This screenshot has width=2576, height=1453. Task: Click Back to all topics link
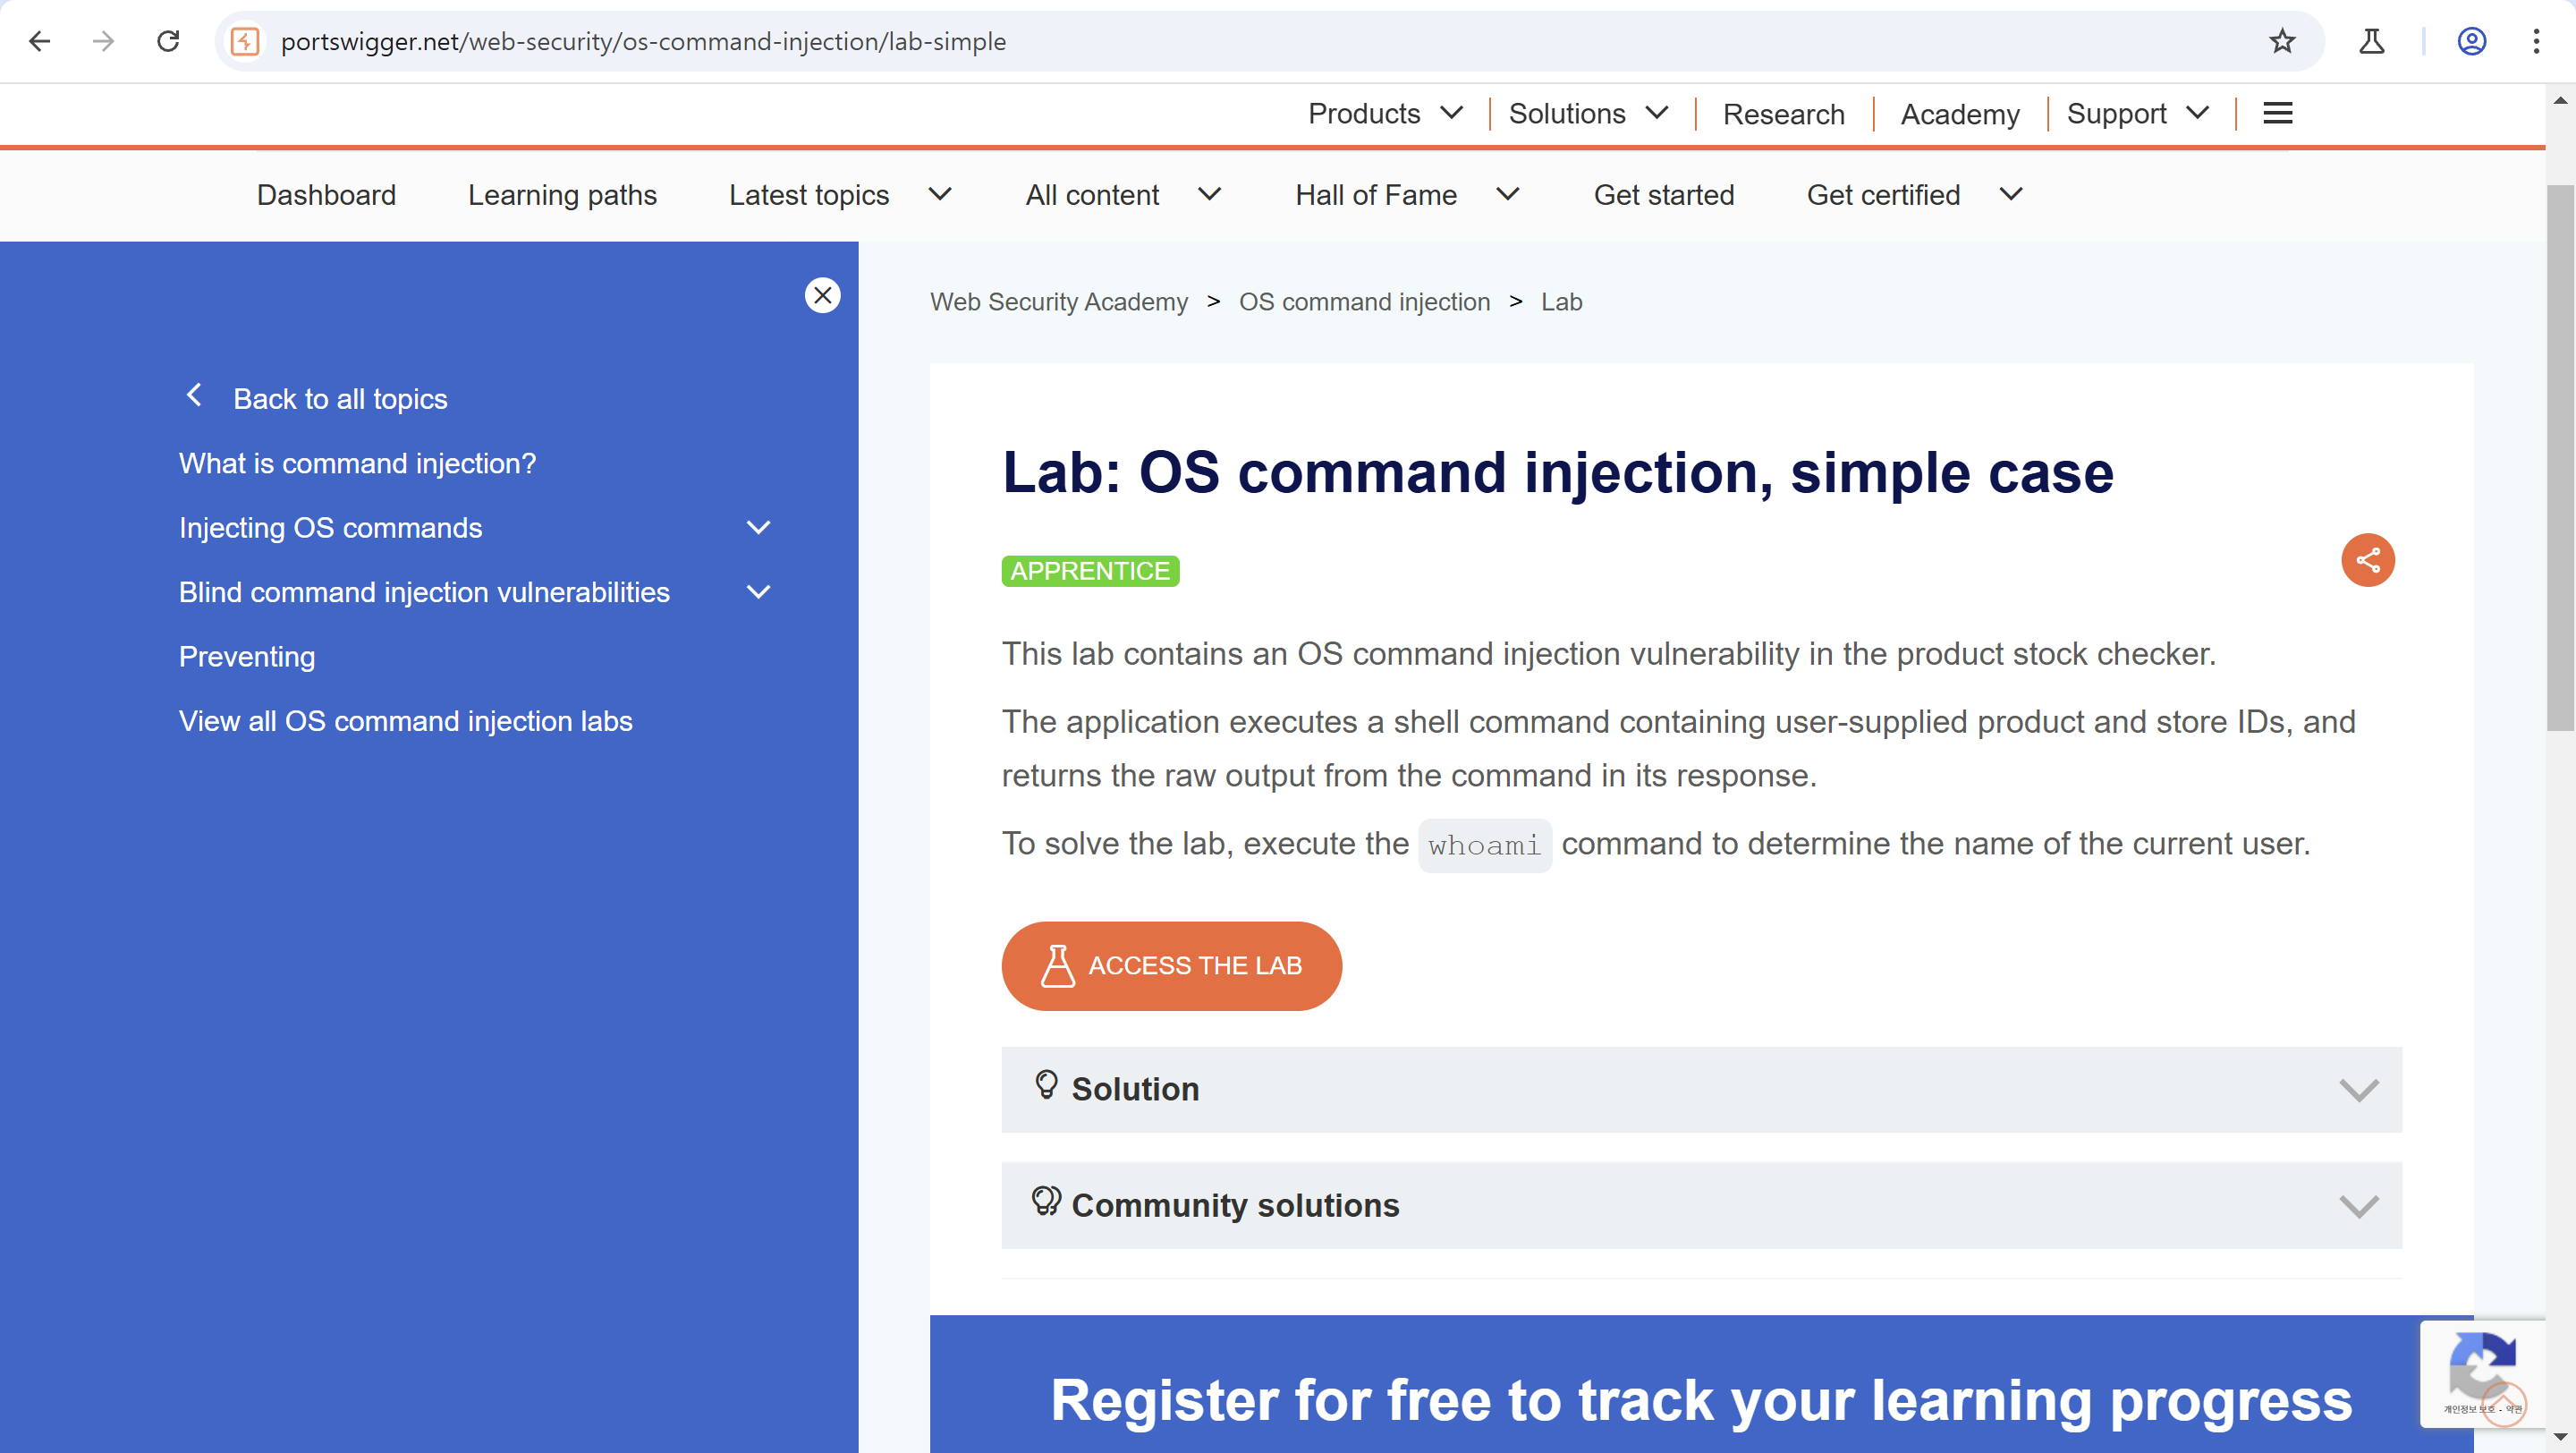coord(339,399)
